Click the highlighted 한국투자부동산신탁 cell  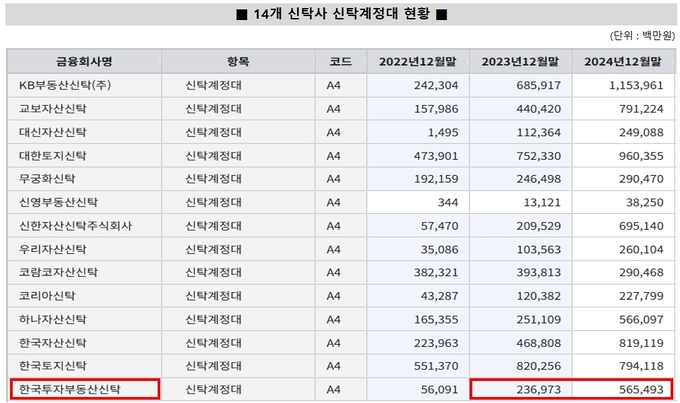(x=70, y=388)
